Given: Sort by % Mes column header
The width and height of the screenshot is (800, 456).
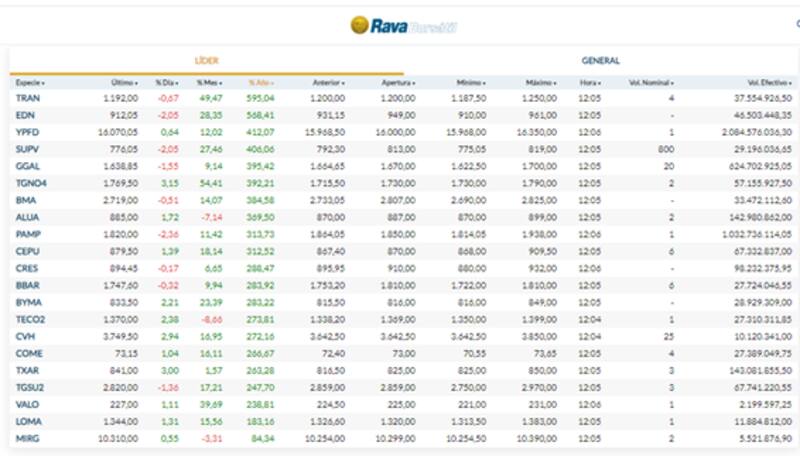Looking at the screenshot, I should pyautogui.click(x=208, y=82).
